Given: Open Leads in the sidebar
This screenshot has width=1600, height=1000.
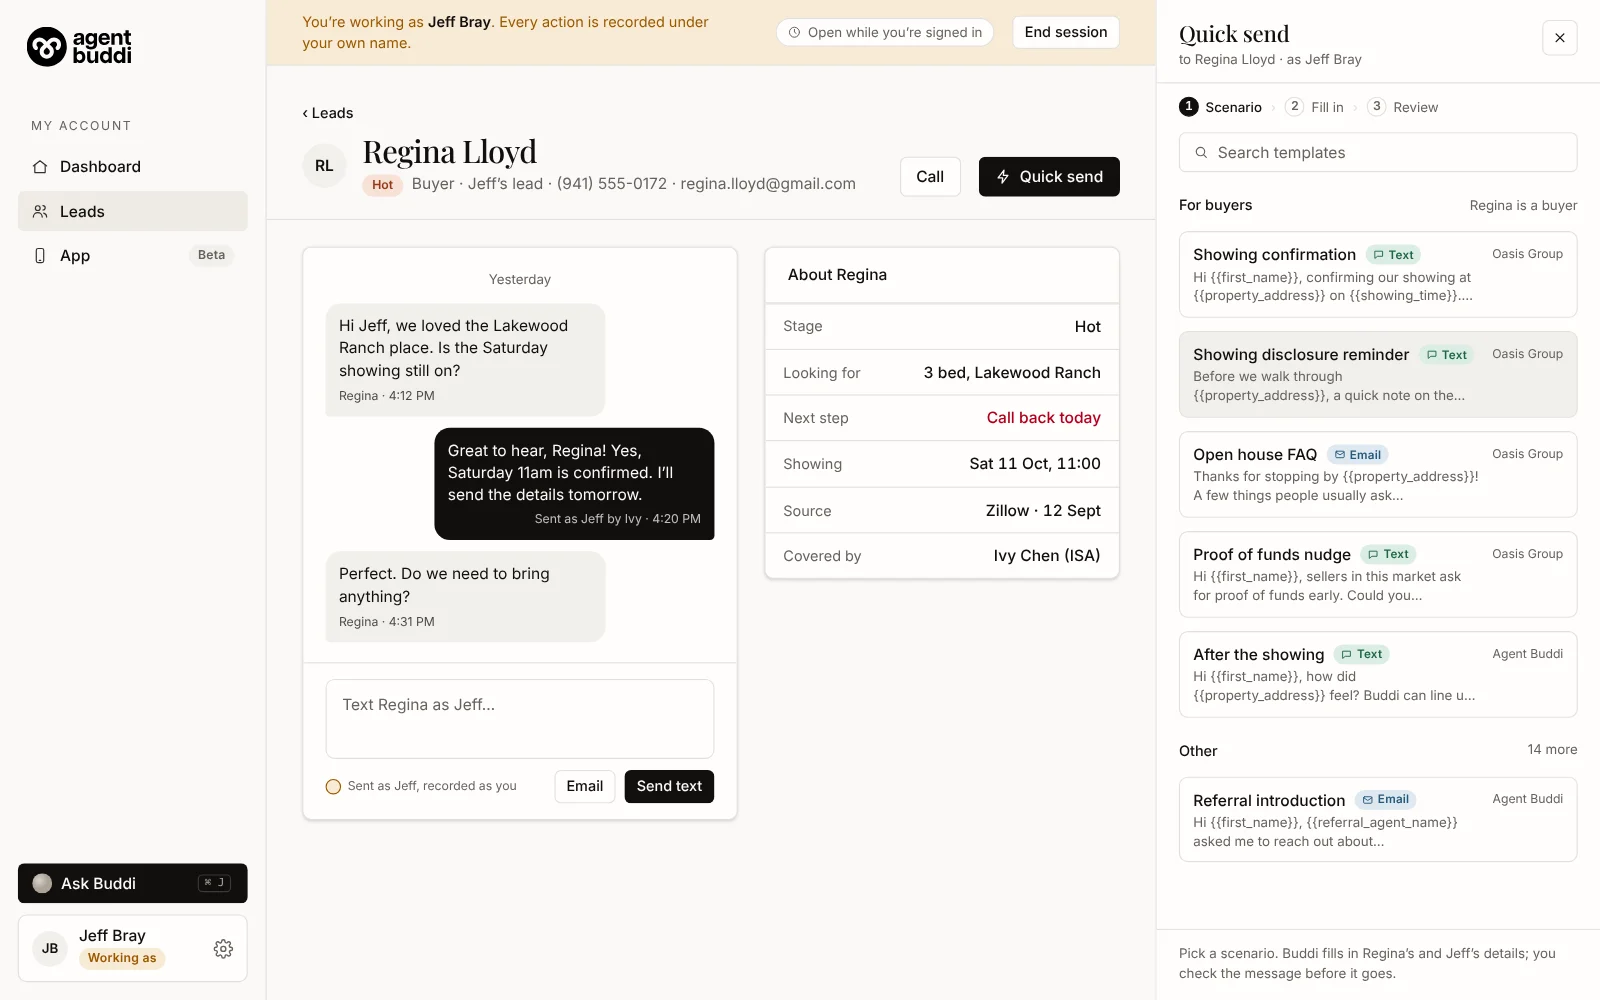Looking at the screenshot, I should (132, 211).
